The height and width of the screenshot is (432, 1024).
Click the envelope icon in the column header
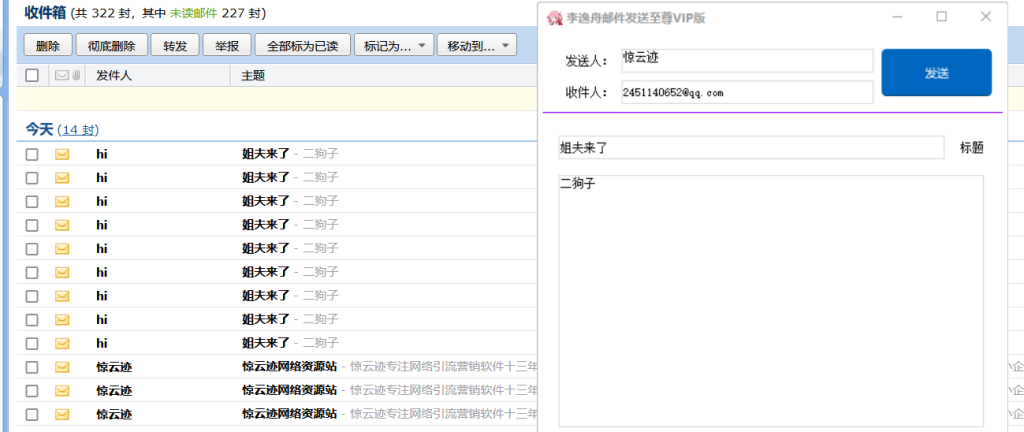[x=61, y=75]
